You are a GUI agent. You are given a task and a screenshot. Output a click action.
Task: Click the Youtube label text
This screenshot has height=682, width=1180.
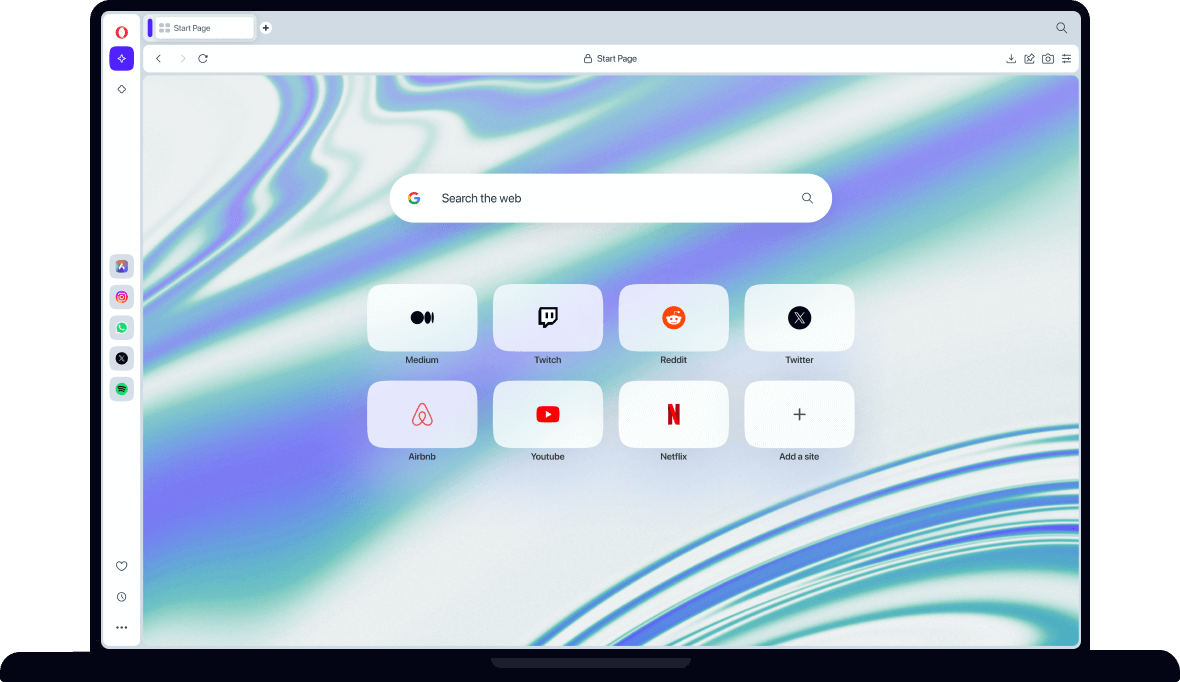point(548,457)
